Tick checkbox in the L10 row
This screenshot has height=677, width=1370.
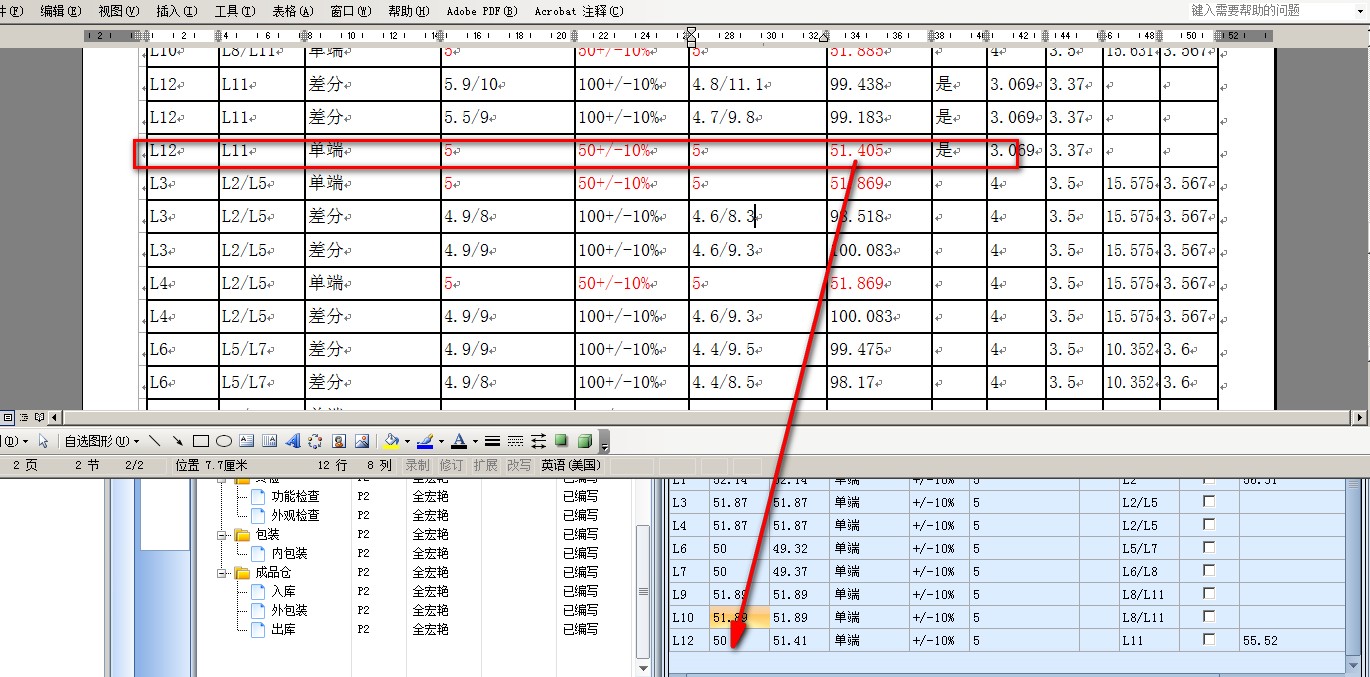1209,617
